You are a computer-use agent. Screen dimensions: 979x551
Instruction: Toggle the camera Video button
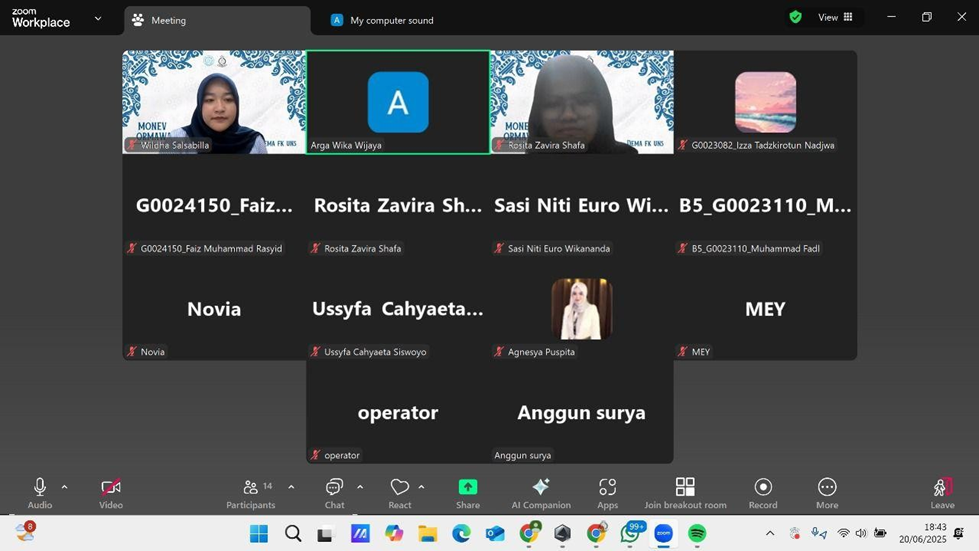[x=111, y=491]
